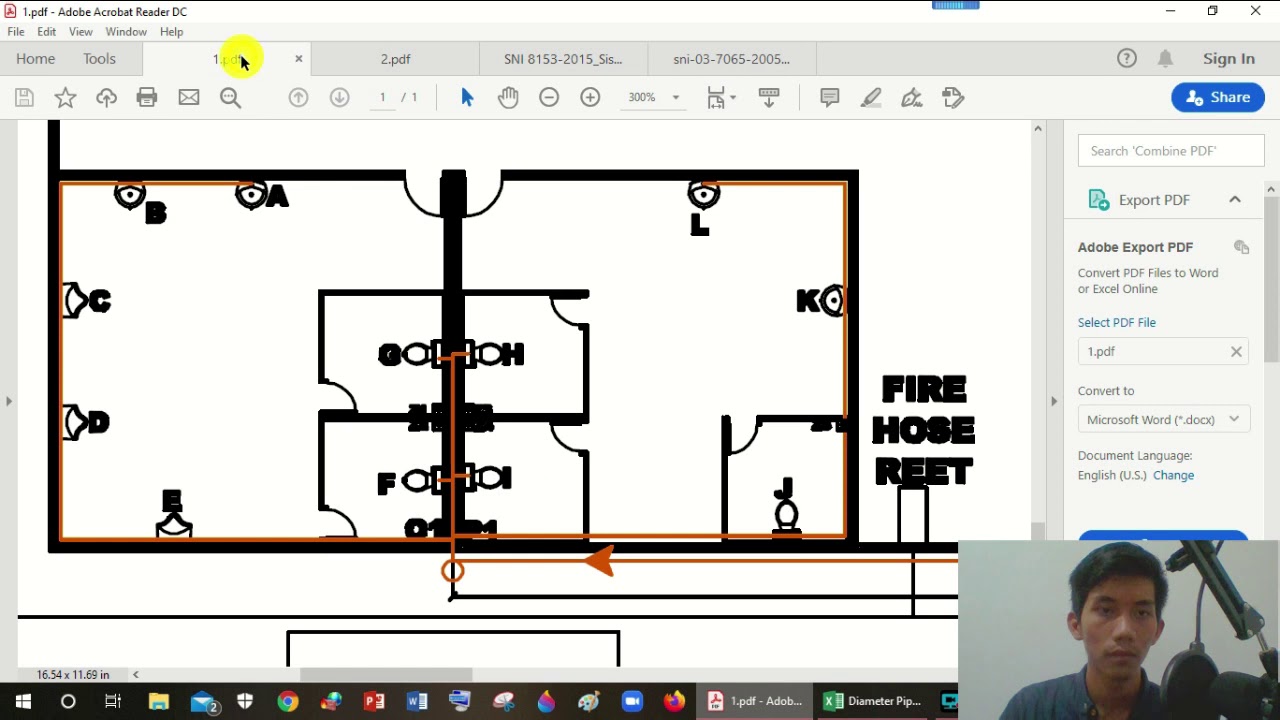Image resolution: width=1280 pixels, height=720 pixels.
Task: Select the Highlight text pen tool
Action: point(871,97)
